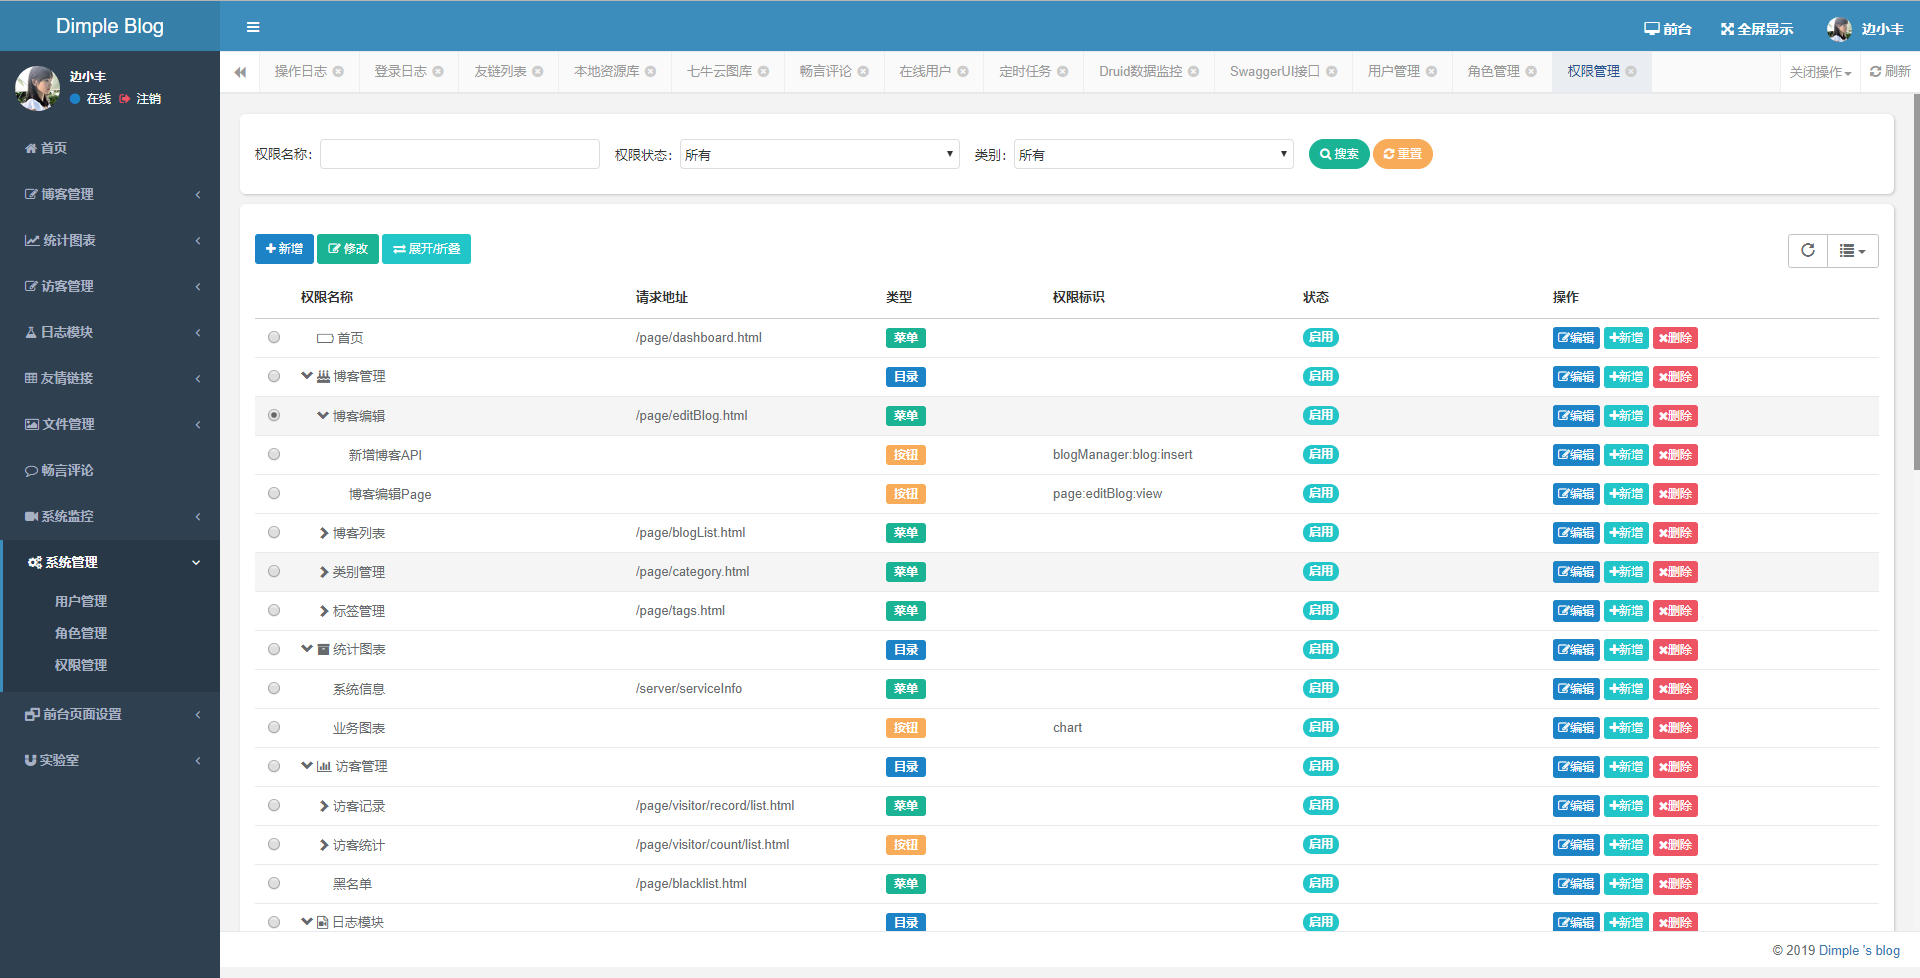Click the 修改 toolbar button
This screenshot has width=1920, height=978.
tap(348, 249)
